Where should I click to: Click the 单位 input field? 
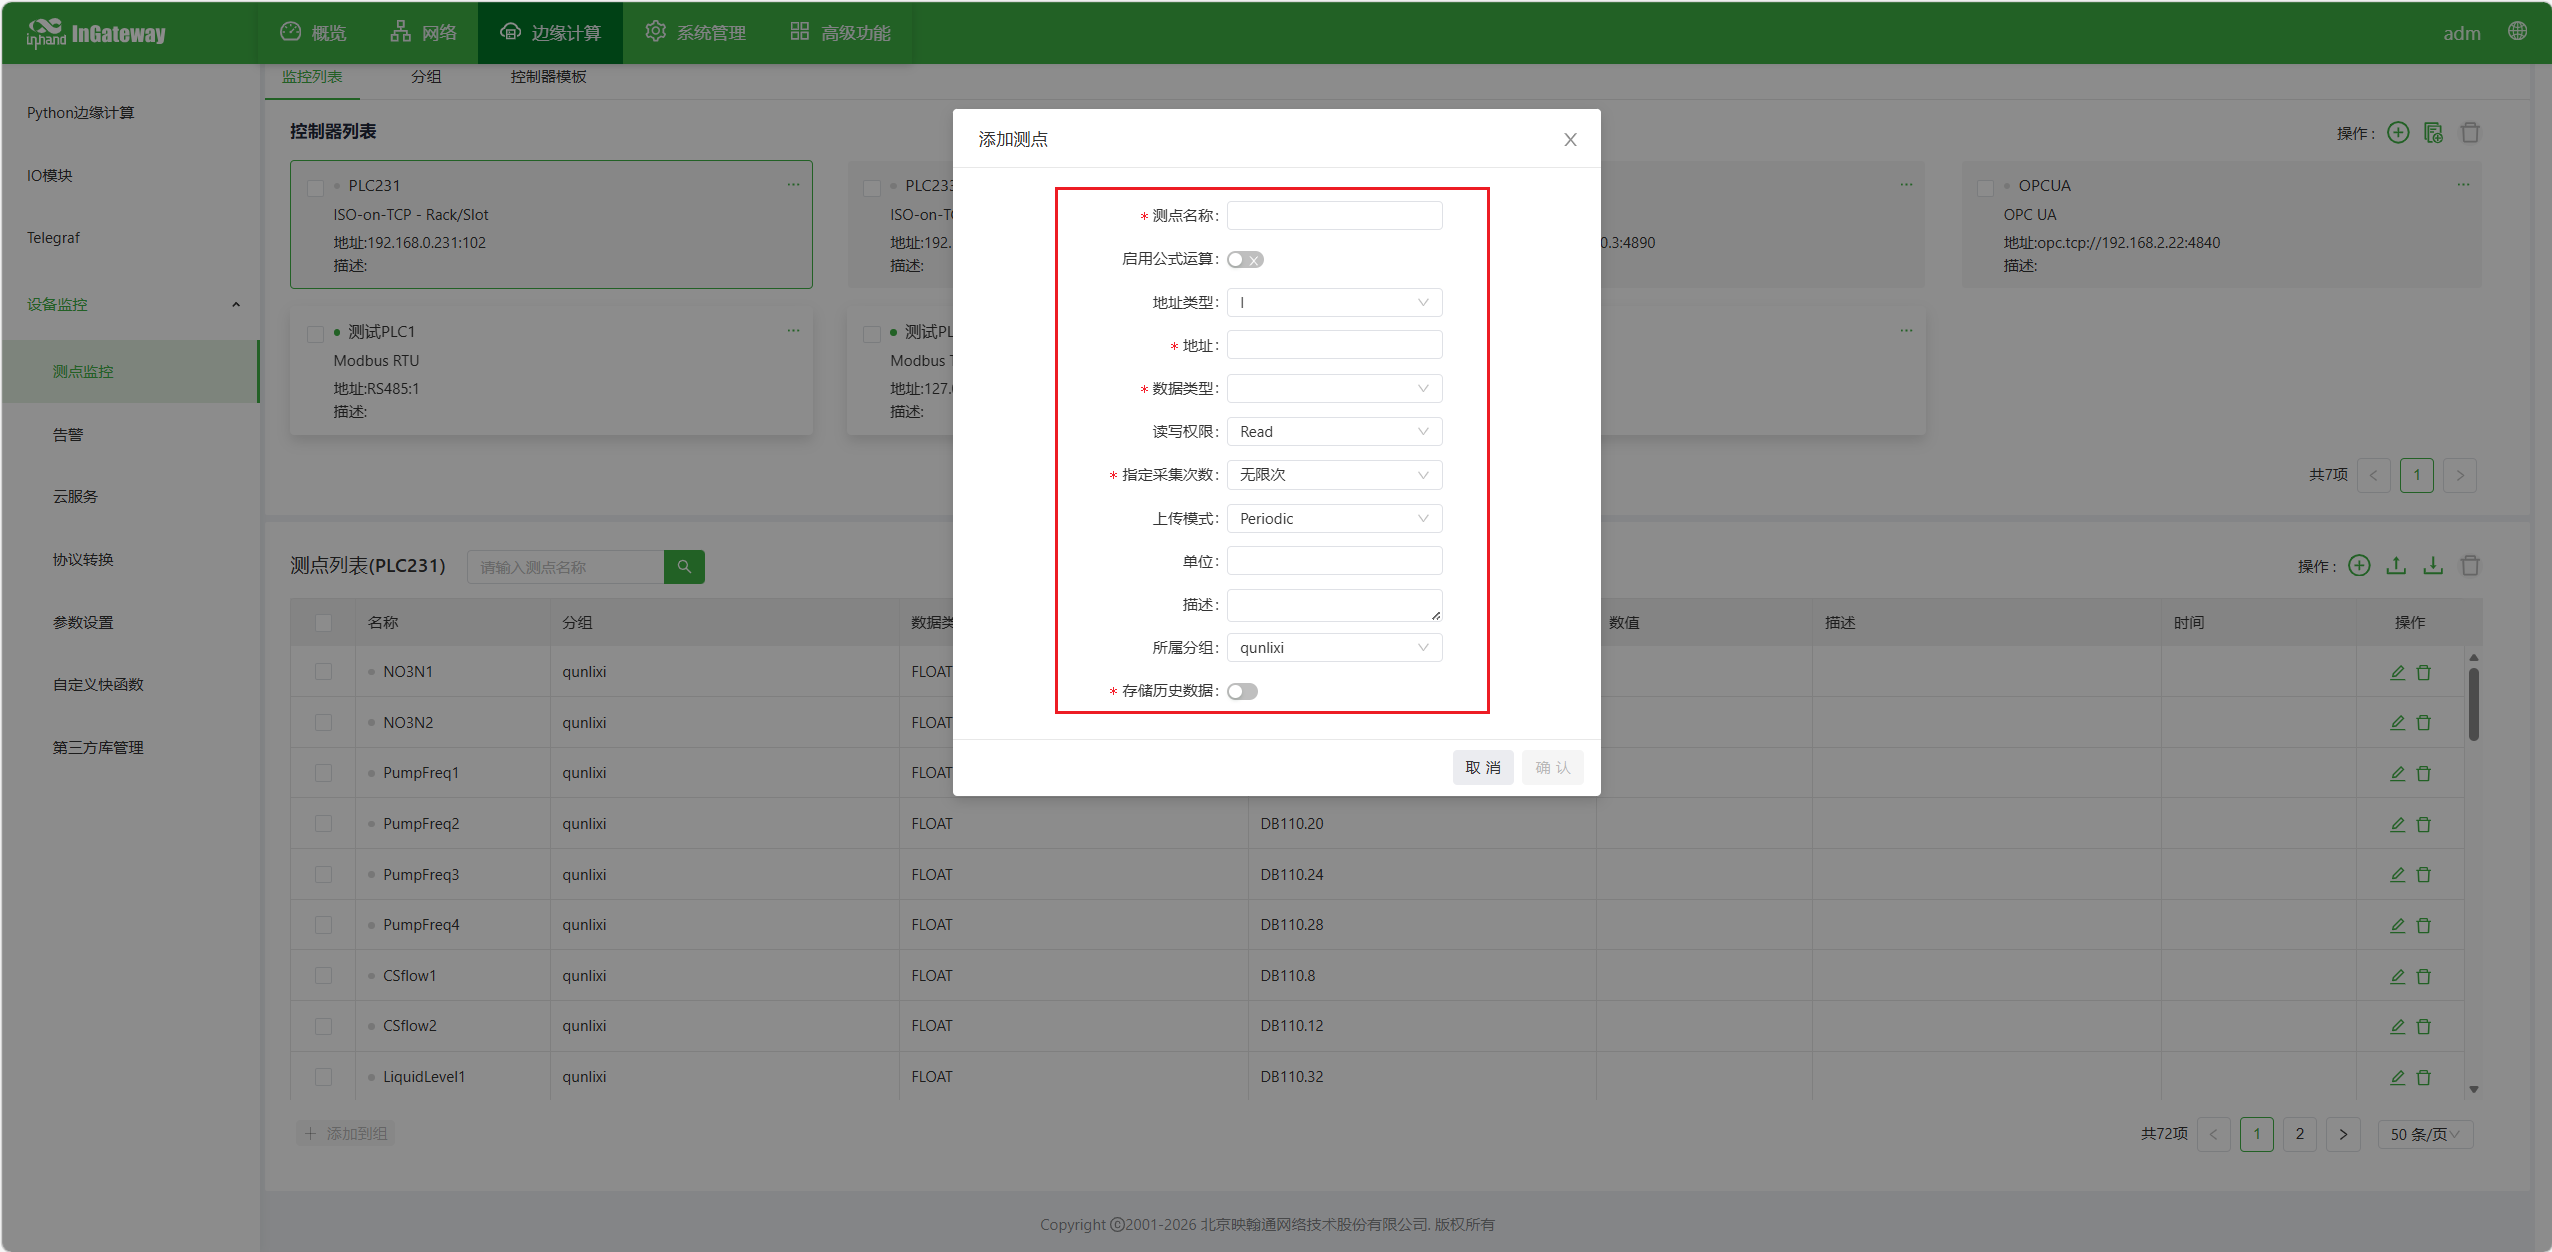pos(1334,561)
